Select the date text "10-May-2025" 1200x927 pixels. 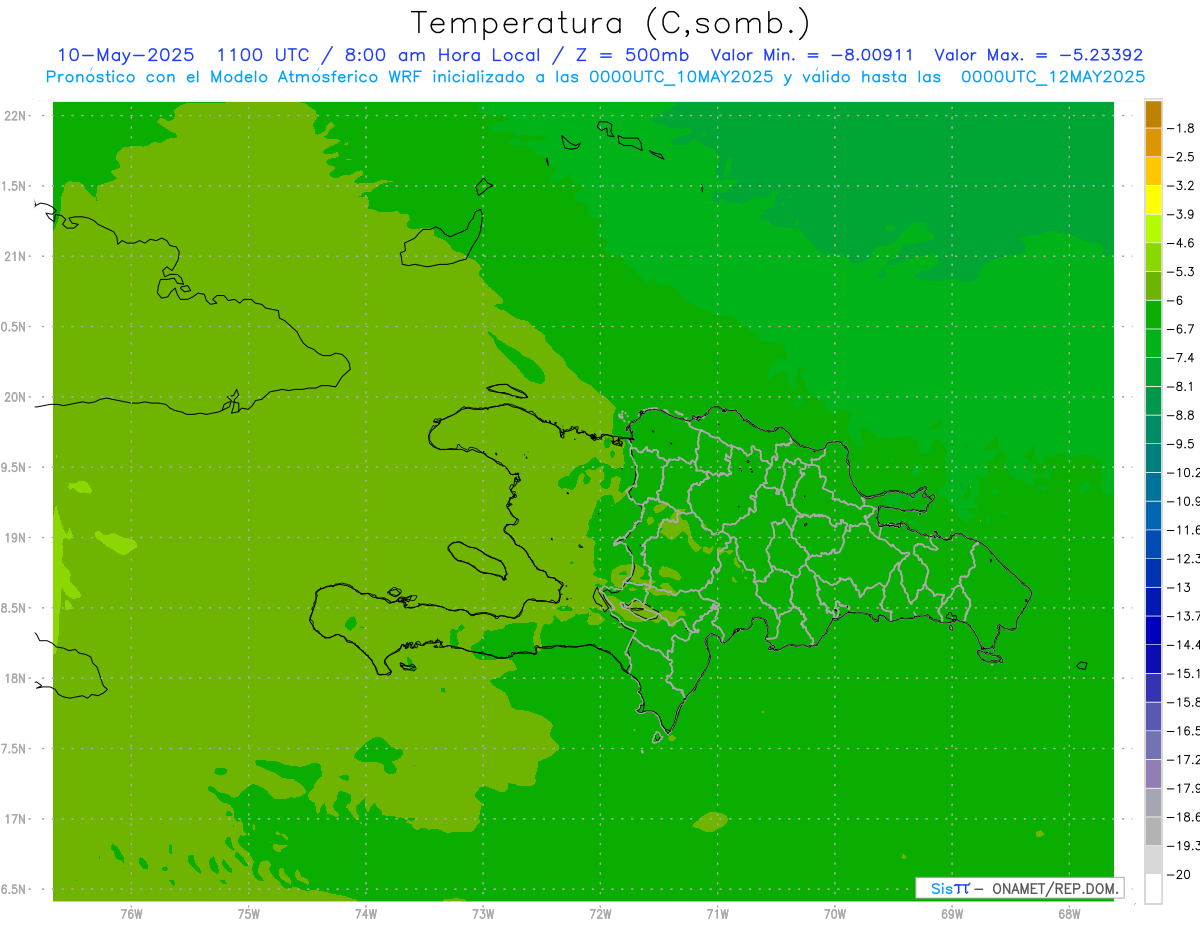pos(126,55)
